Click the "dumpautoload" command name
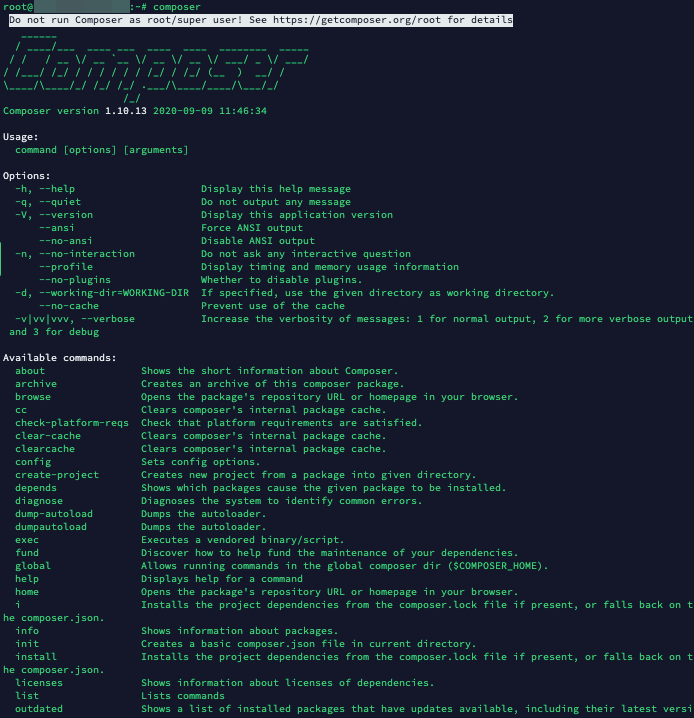Screen dimensions: 694x718 point(51,527)
